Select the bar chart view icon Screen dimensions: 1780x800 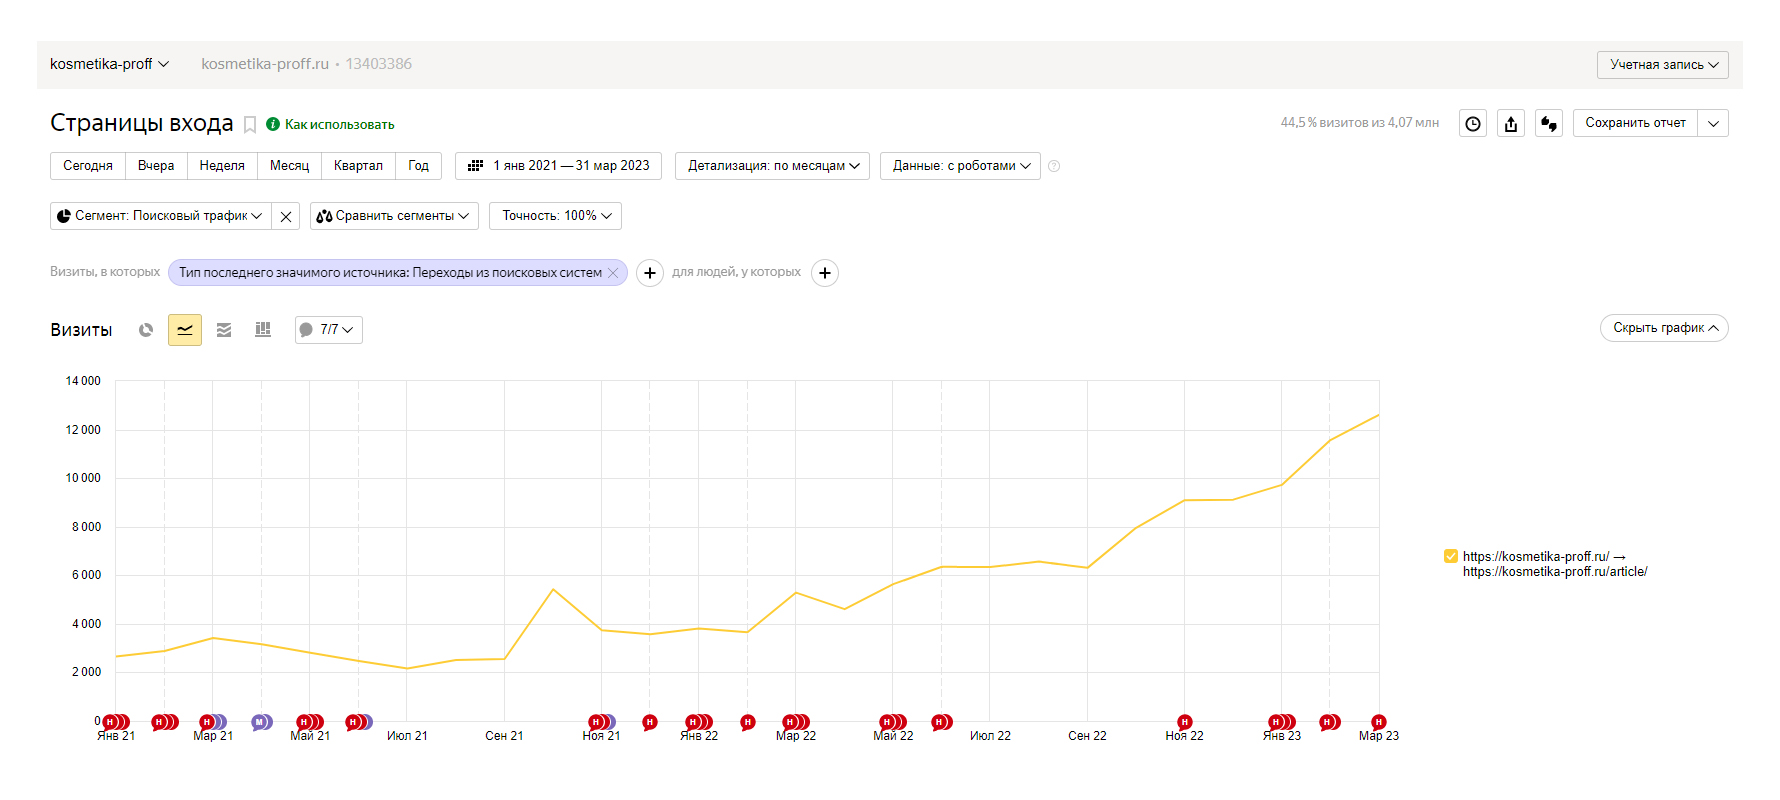[x=263, y=330]
